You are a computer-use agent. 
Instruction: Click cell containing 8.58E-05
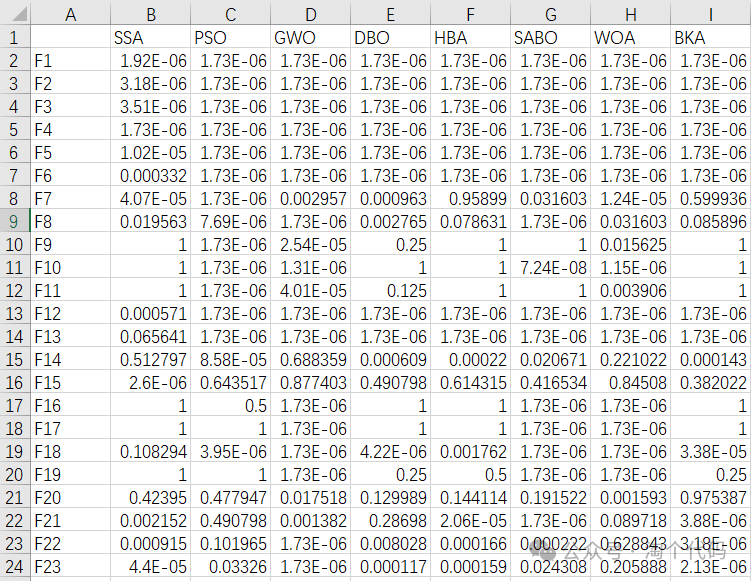click(231, 359)
